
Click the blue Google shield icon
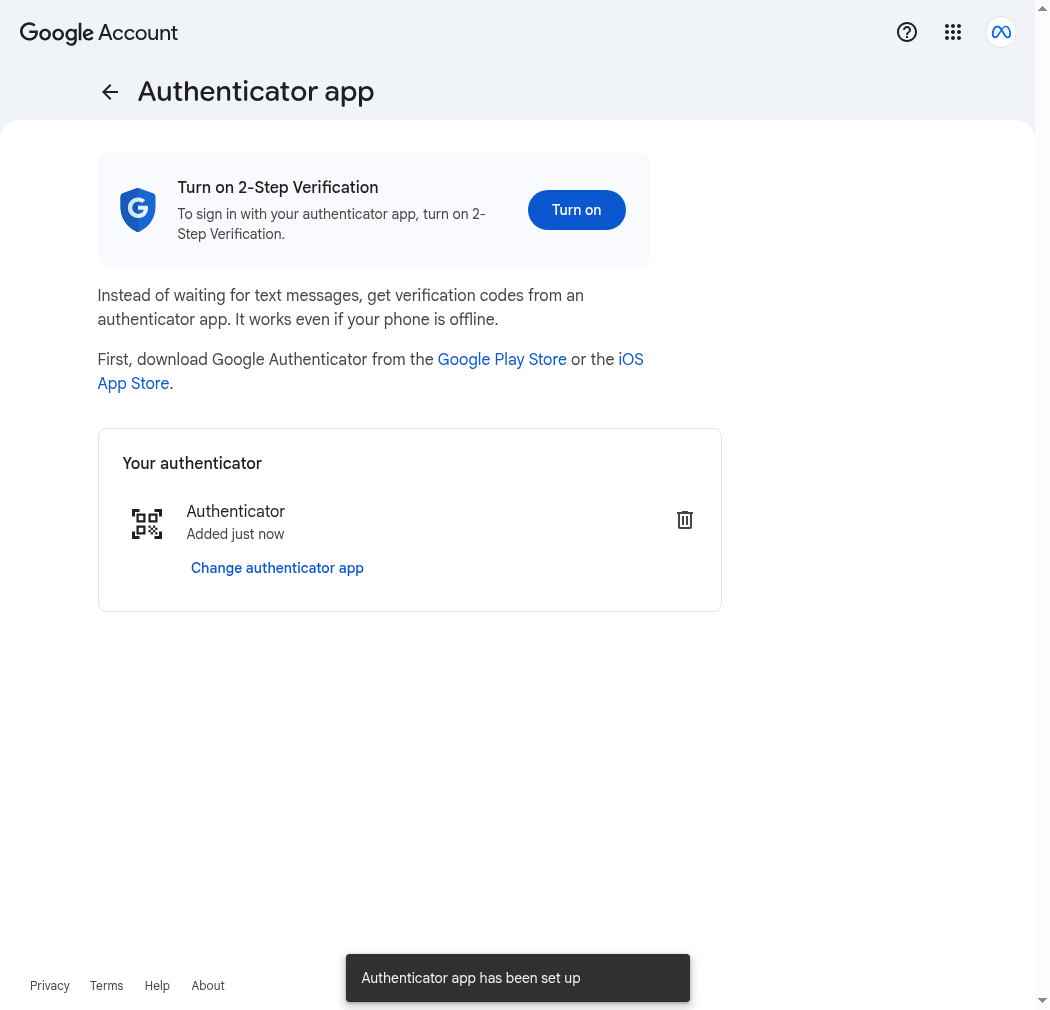[x=138, y=210]
